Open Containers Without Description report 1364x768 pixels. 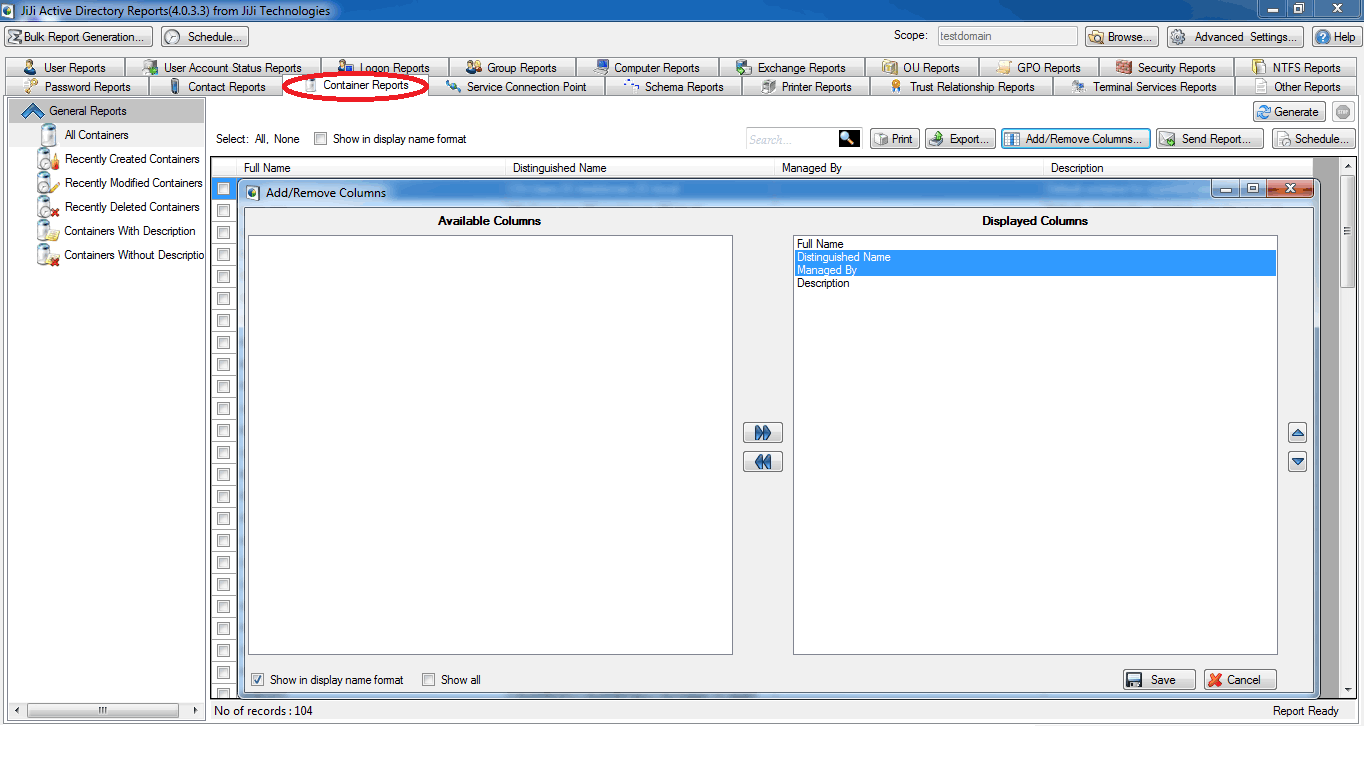click(120, 255)
